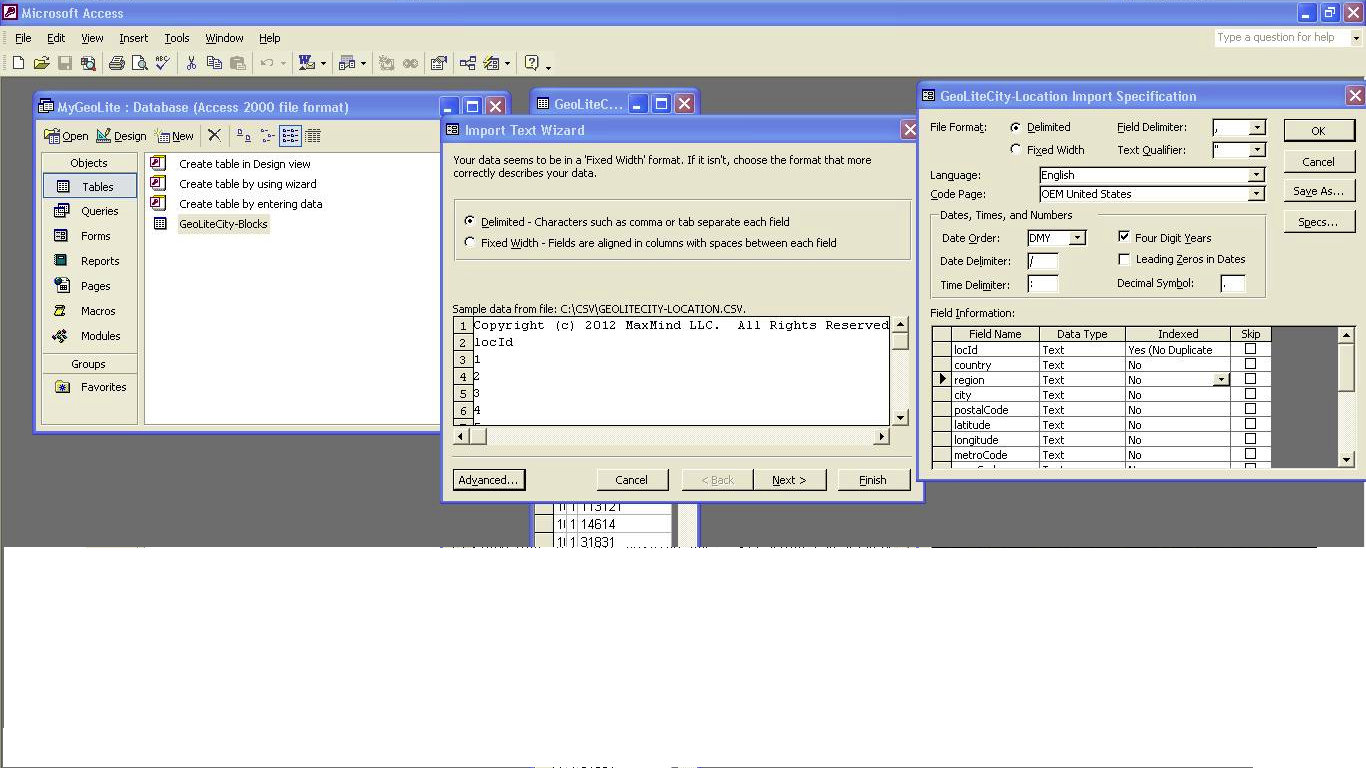Toggle Four Digit Years checkbox
Viewport: 1366px width, 768px height.
[x=1124, y=237]
